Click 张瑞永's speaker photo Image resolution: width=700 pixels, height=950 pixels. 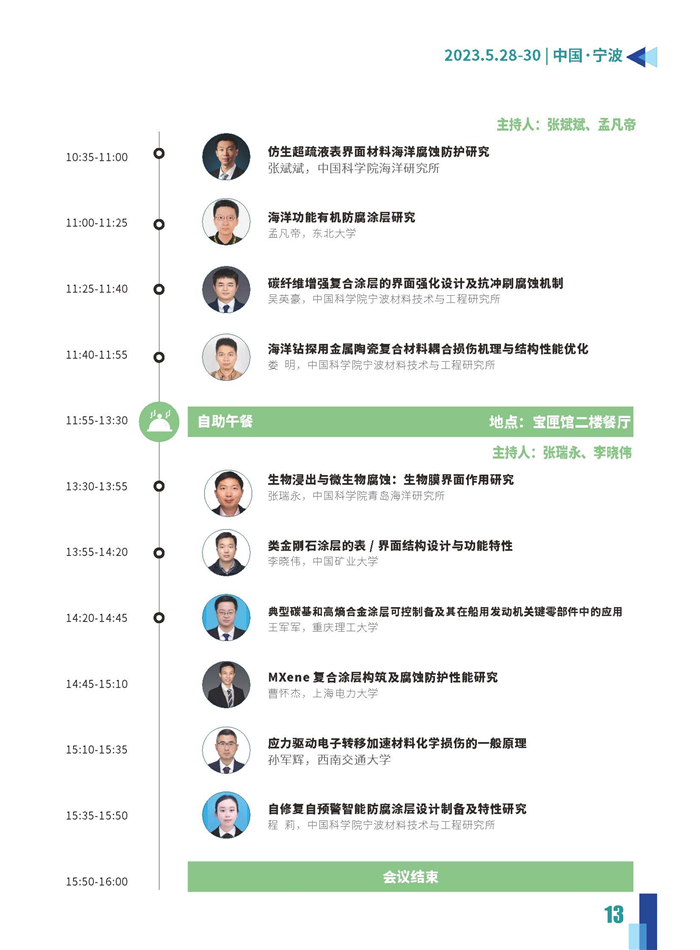pyautogui.click(x=227, y=493)
